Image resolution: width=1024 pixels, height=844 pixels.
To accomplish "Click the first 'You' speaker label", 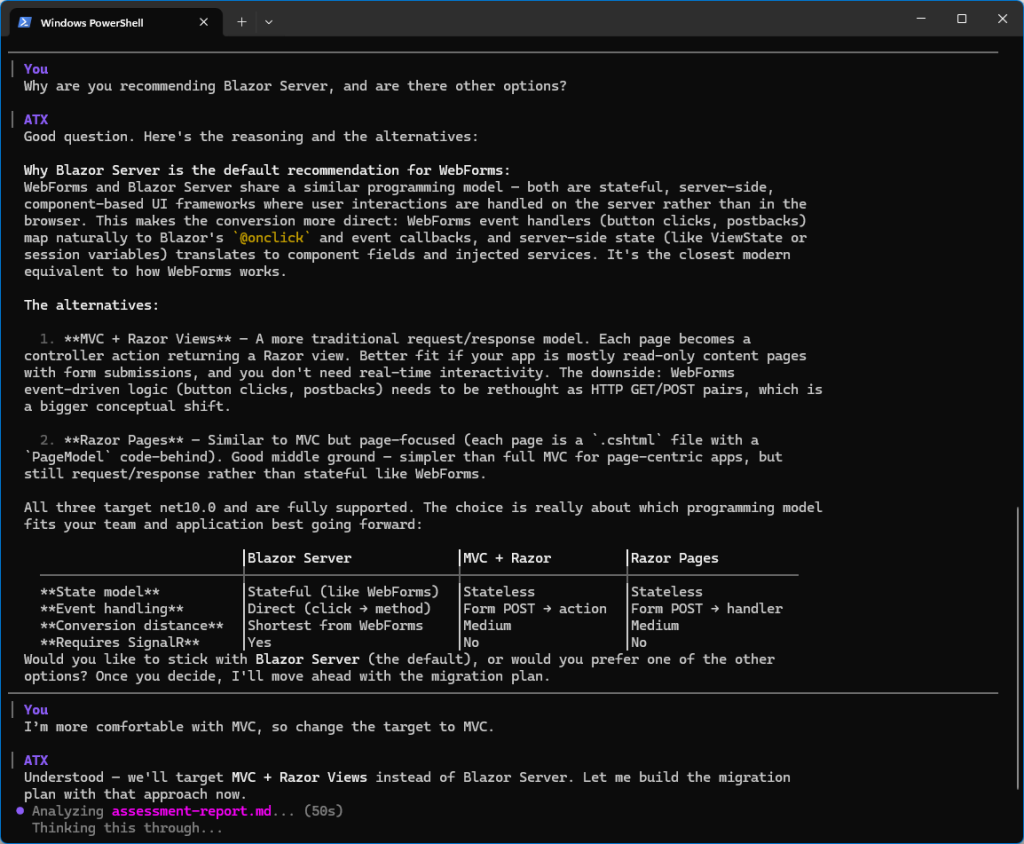I will tap(36, 69).
